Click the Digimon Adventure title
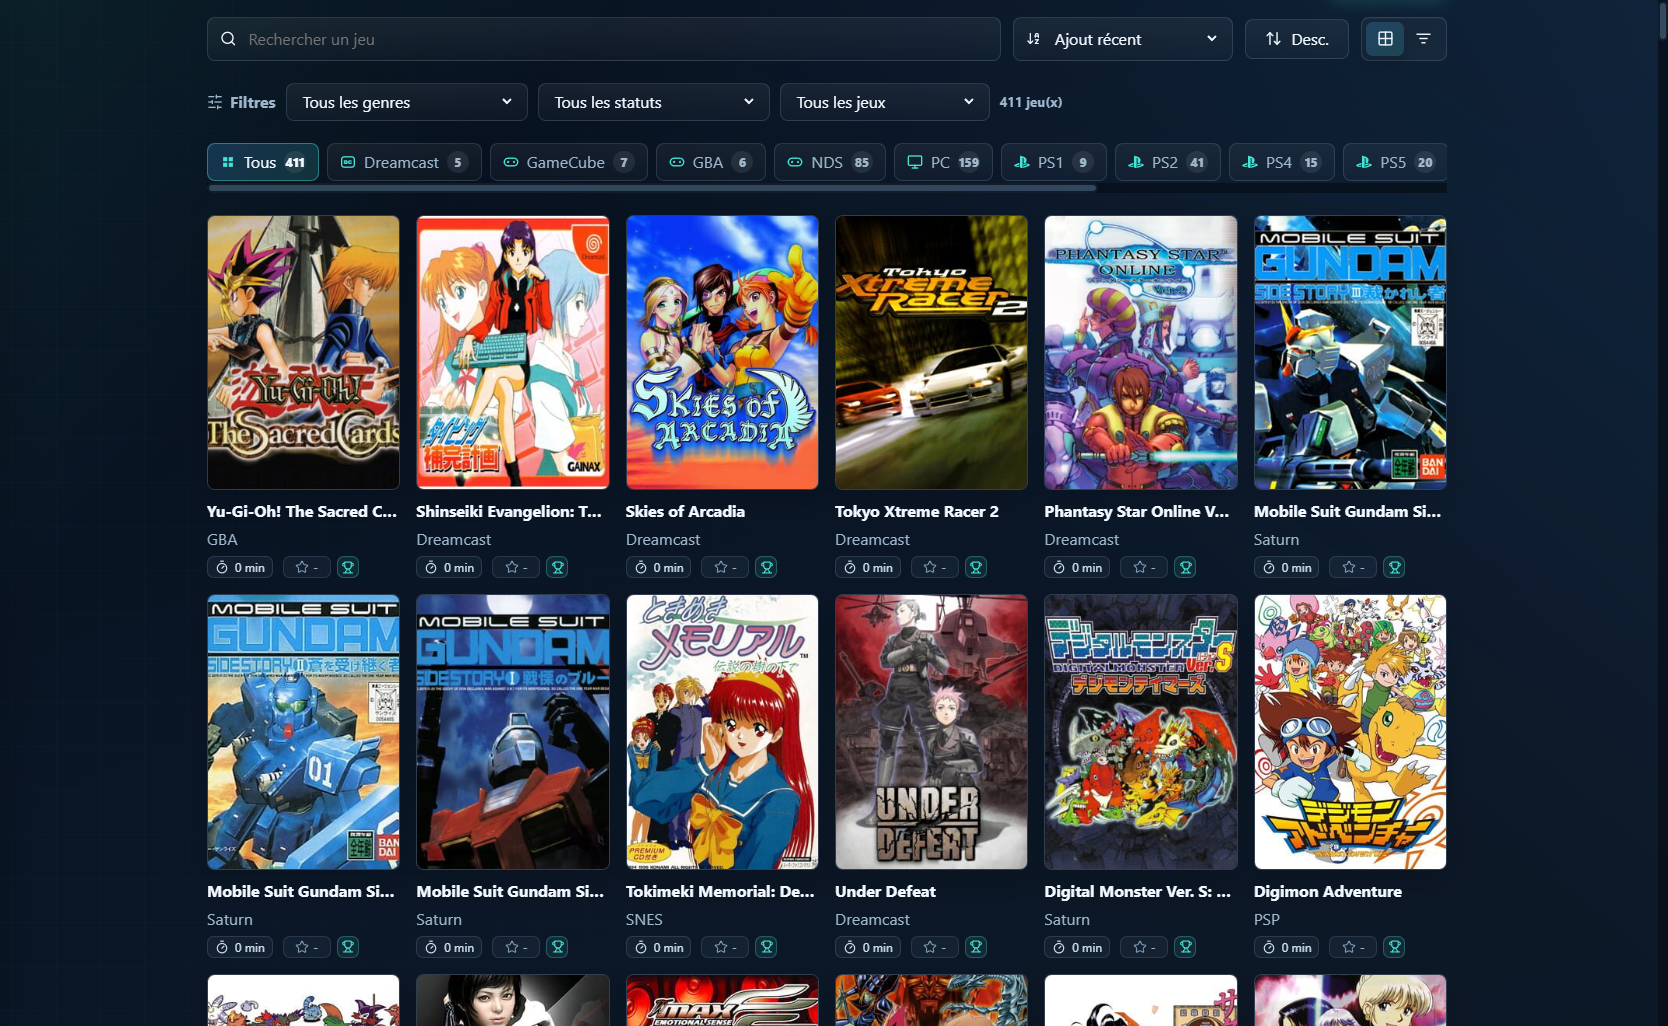This screenshot has width=1668, height=1026. (x=1328, y=891)
